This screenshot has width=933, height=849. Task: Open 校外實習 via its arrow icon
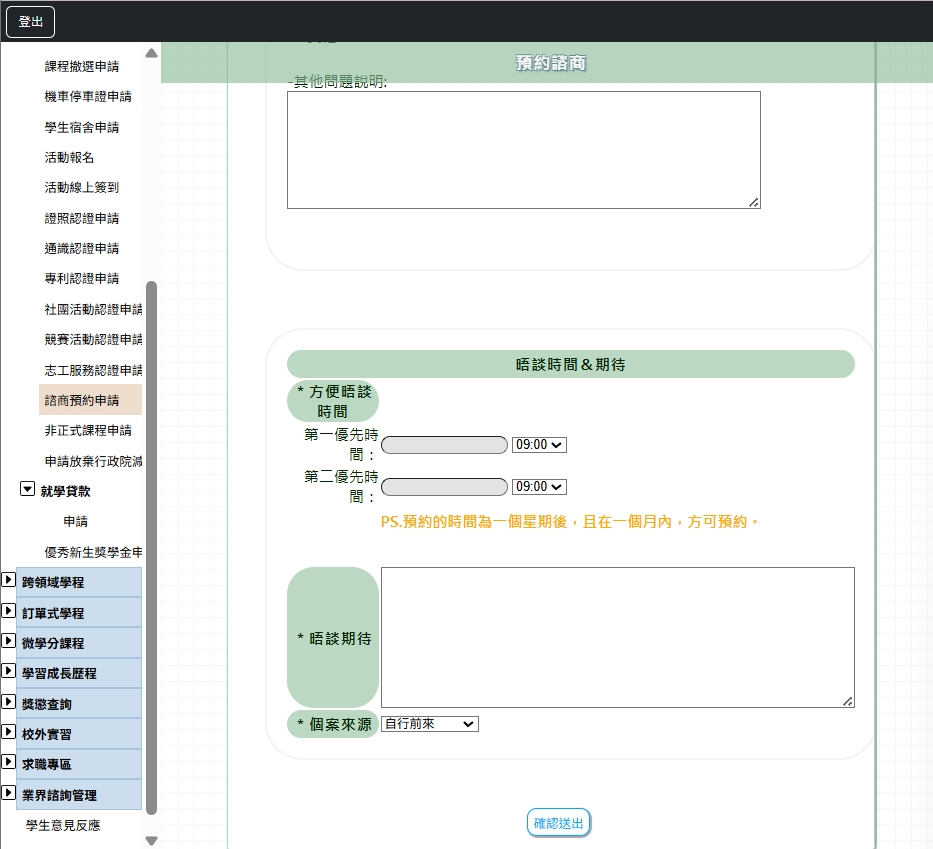coord(8,733)
